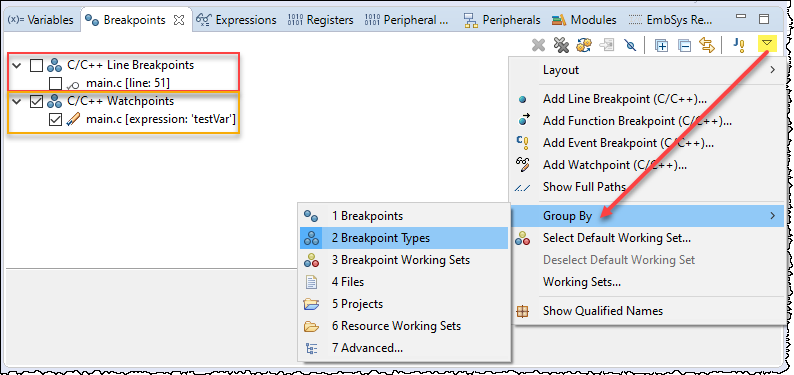Group by 5 Projects
794x375 pixels.
point(404,304)
